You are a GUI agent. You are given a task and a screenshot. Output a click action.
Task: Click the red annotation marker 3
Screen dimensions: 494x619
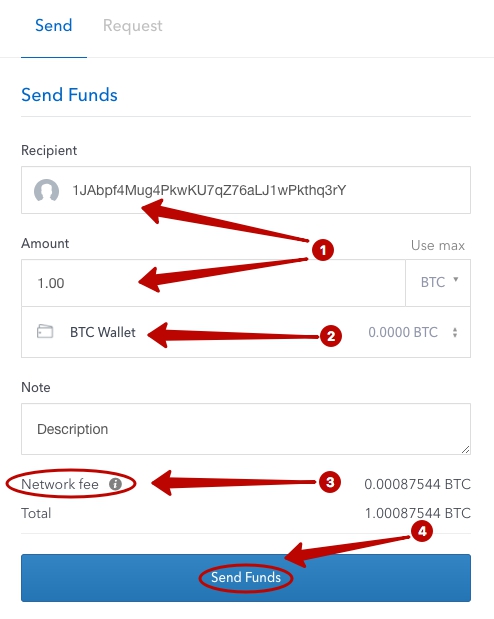coord(330,482)
